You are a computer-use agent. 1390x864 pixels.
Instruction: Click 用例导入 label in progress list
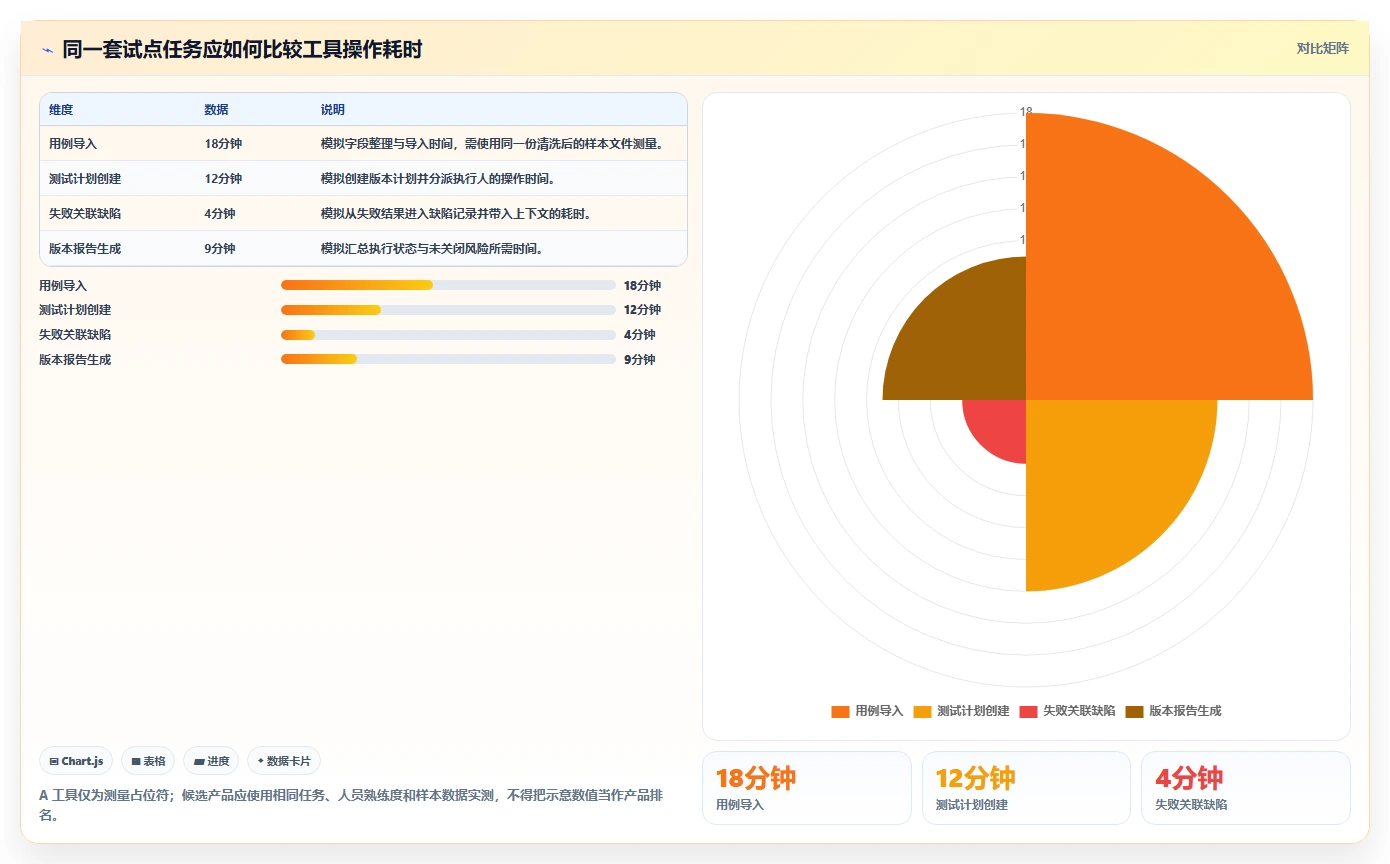pyautogui.click(x=63, y=286)
